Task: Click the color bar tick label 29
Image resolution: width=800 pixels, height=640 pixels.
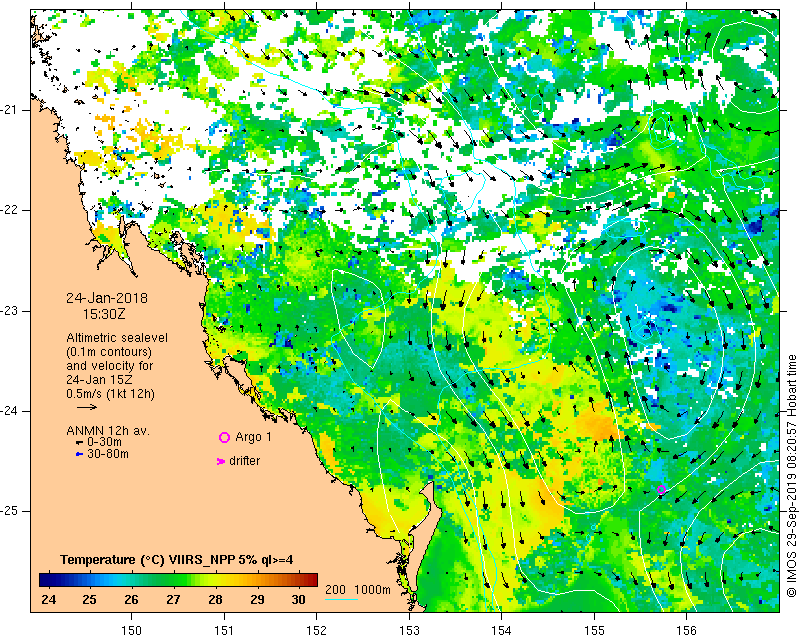Action: [x=257, y=599]
